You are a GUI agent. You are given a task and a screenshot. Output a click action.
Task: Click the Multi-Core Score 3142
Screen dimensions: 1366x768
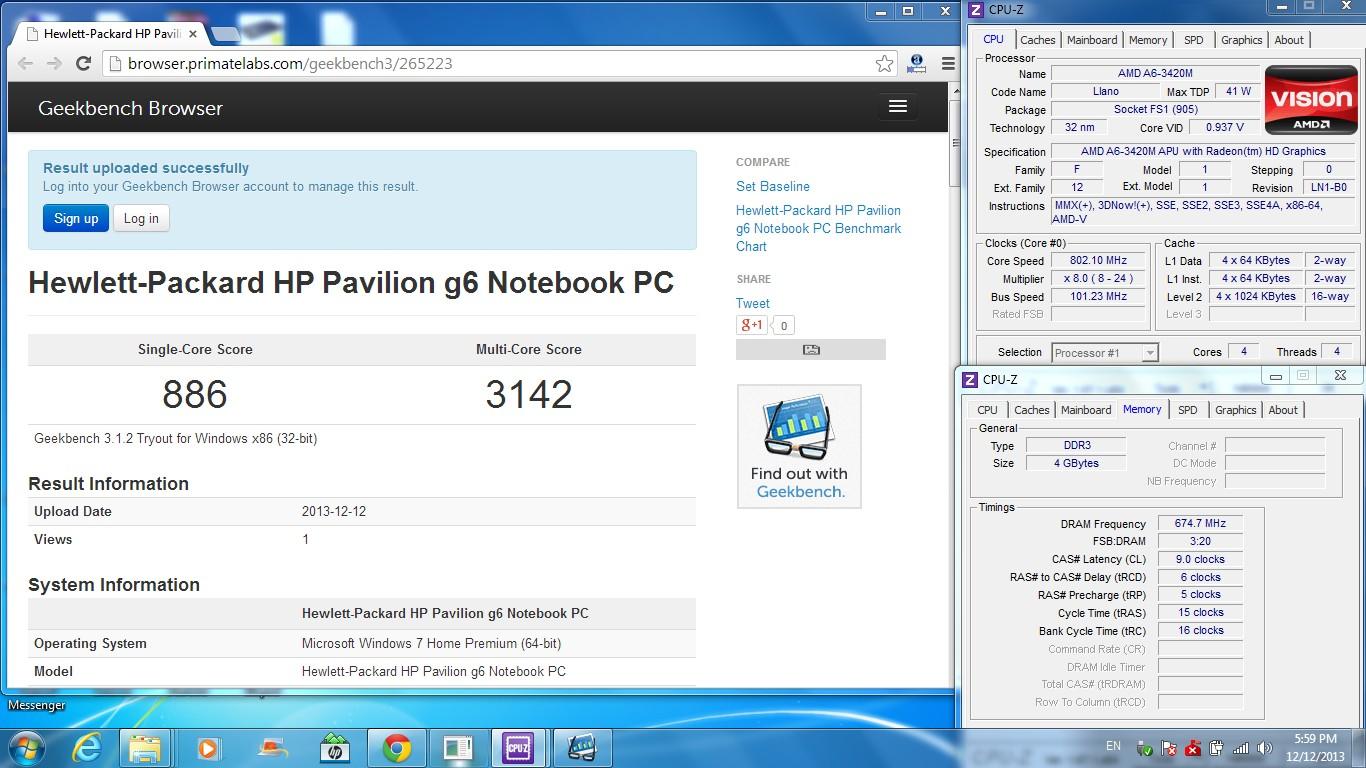pyautogui.click(x=529, y=394)
